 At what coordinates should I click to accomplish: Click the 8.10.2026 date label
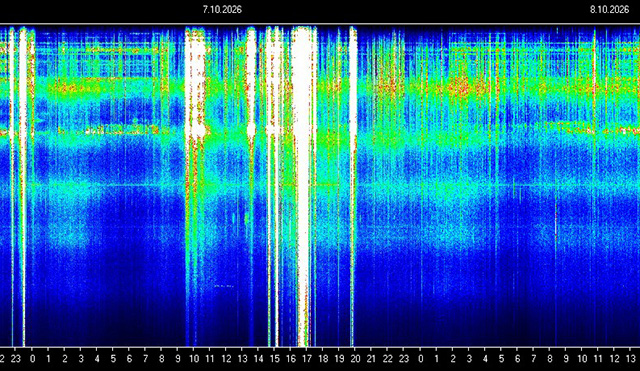609,9
